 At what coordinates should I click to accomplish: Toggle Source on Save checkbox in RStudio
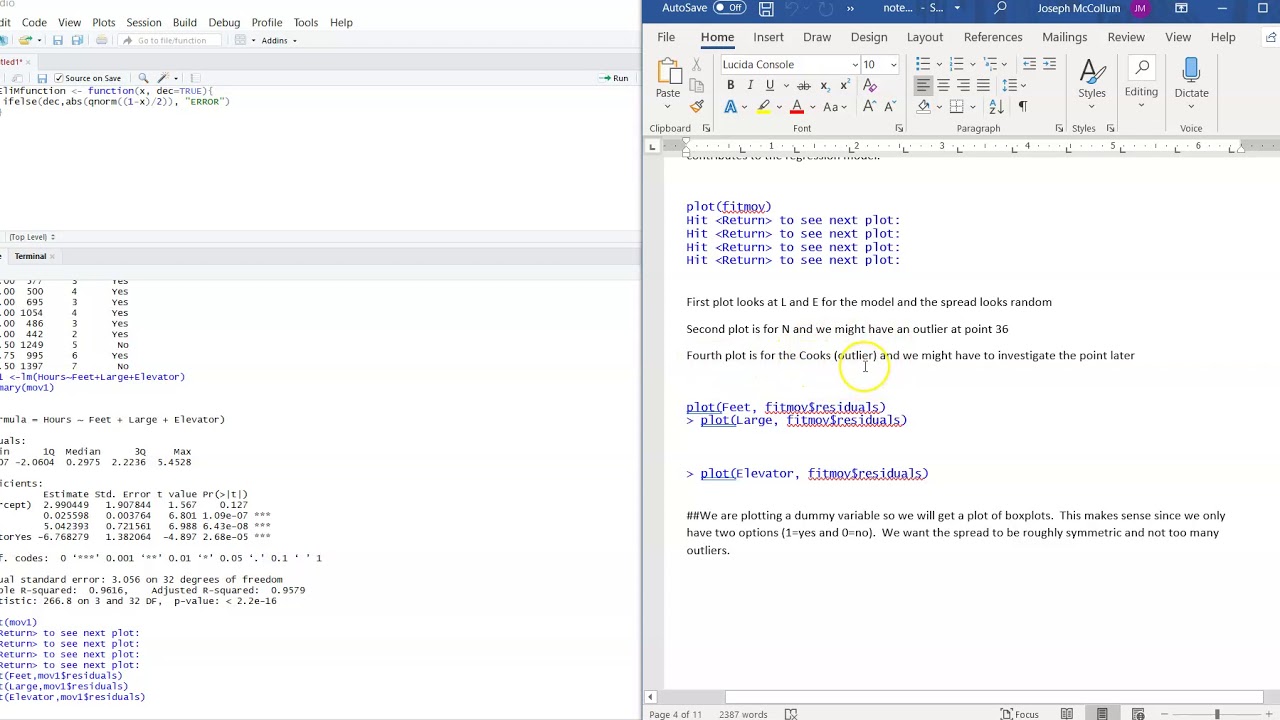(59, 78)
